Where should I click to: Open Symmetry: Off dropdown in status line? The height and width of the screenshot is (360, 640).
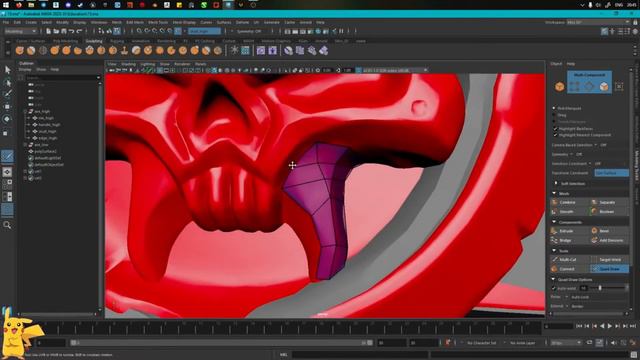click(249, 31)
